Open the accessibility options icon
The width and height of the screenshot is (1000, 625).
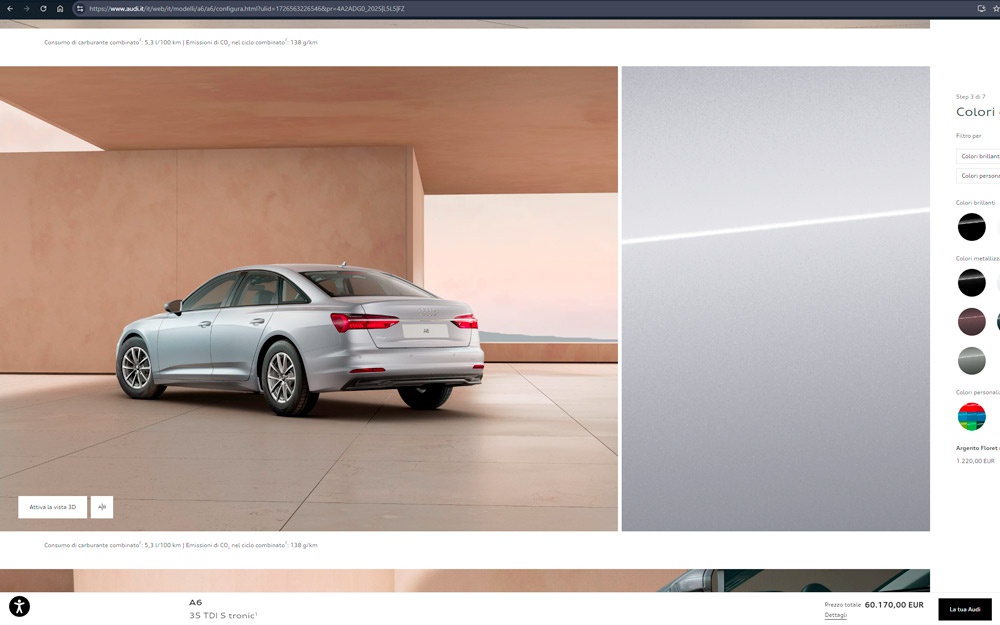click(x=19, y=606)
